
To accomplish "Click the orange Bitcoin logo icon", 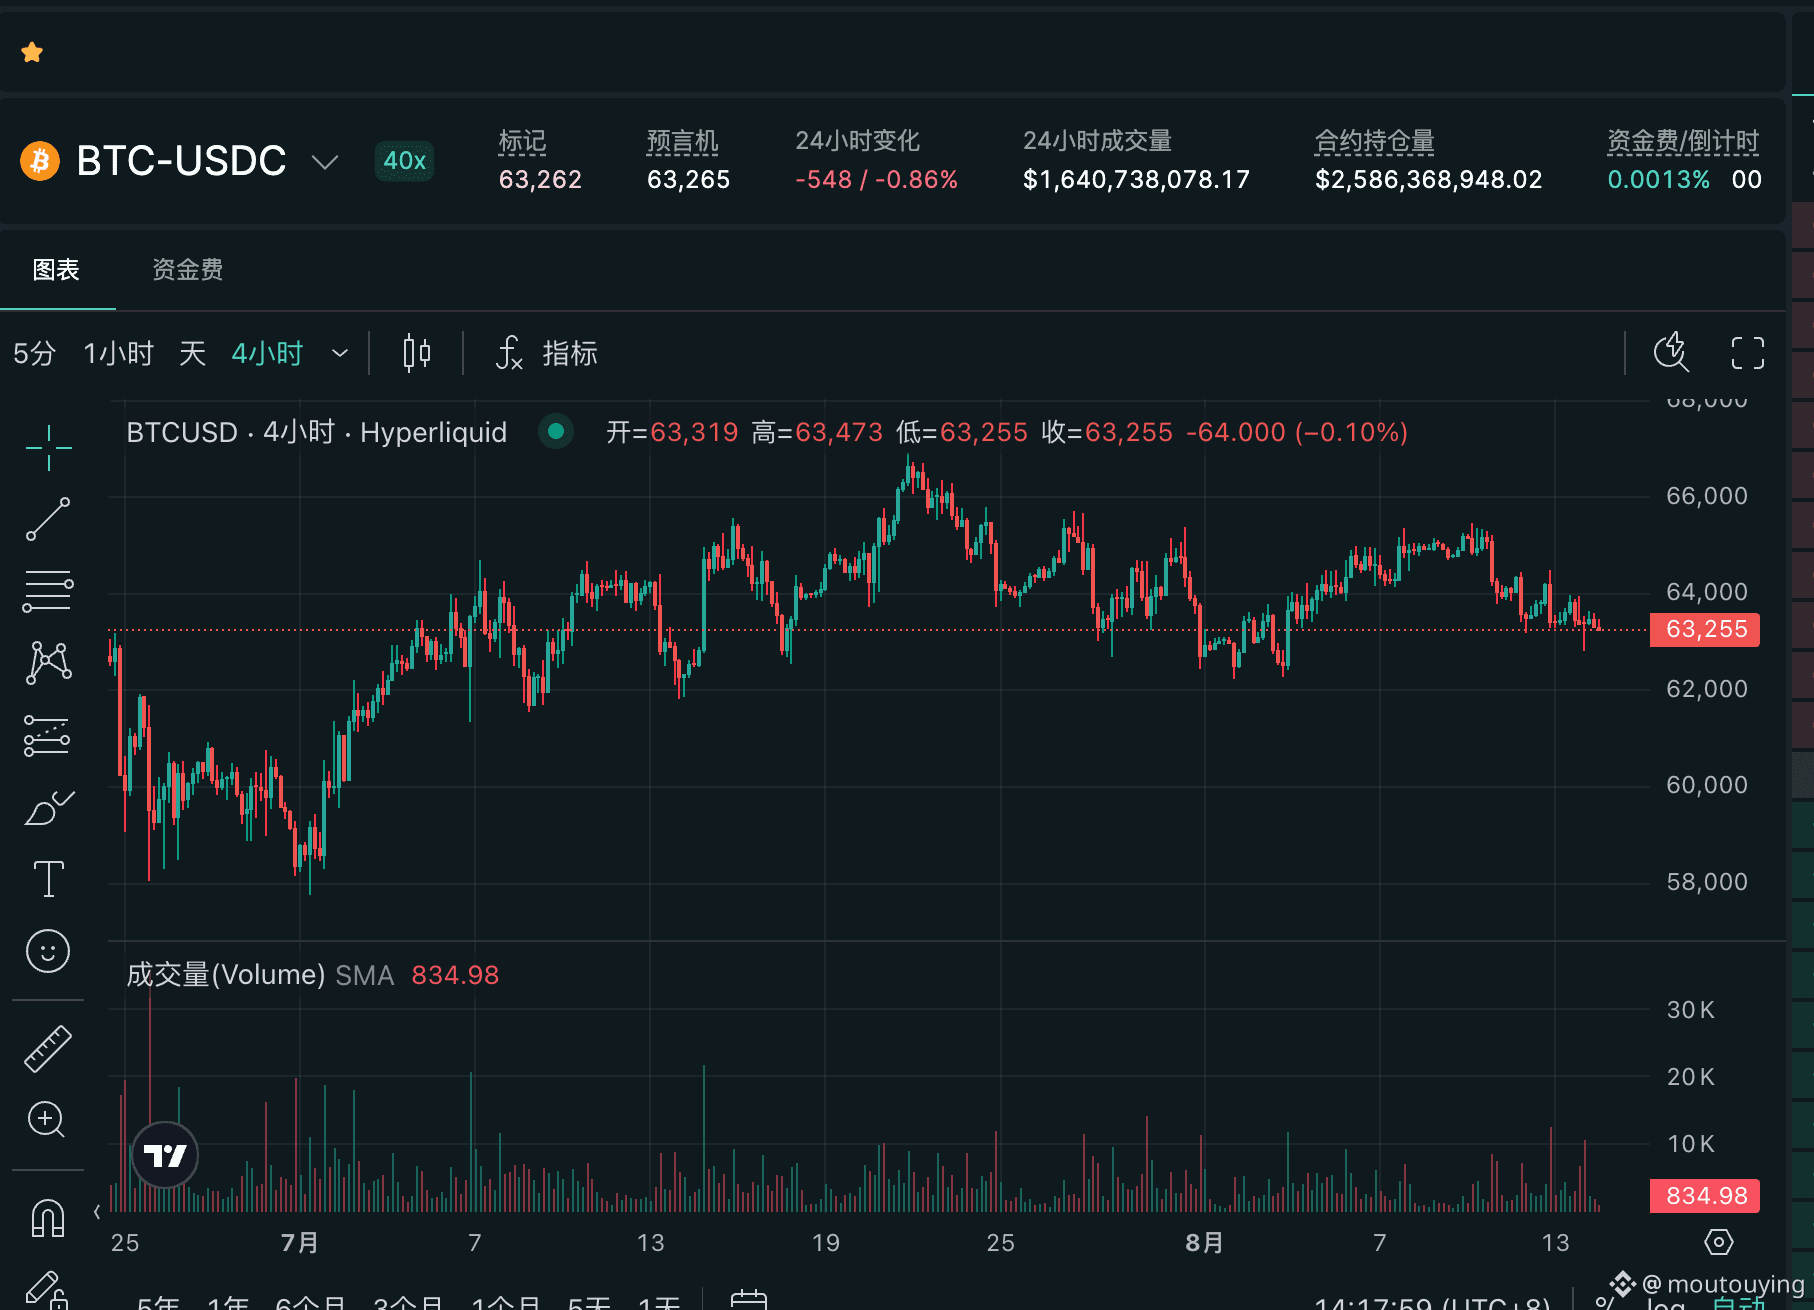I will [40, 160].
